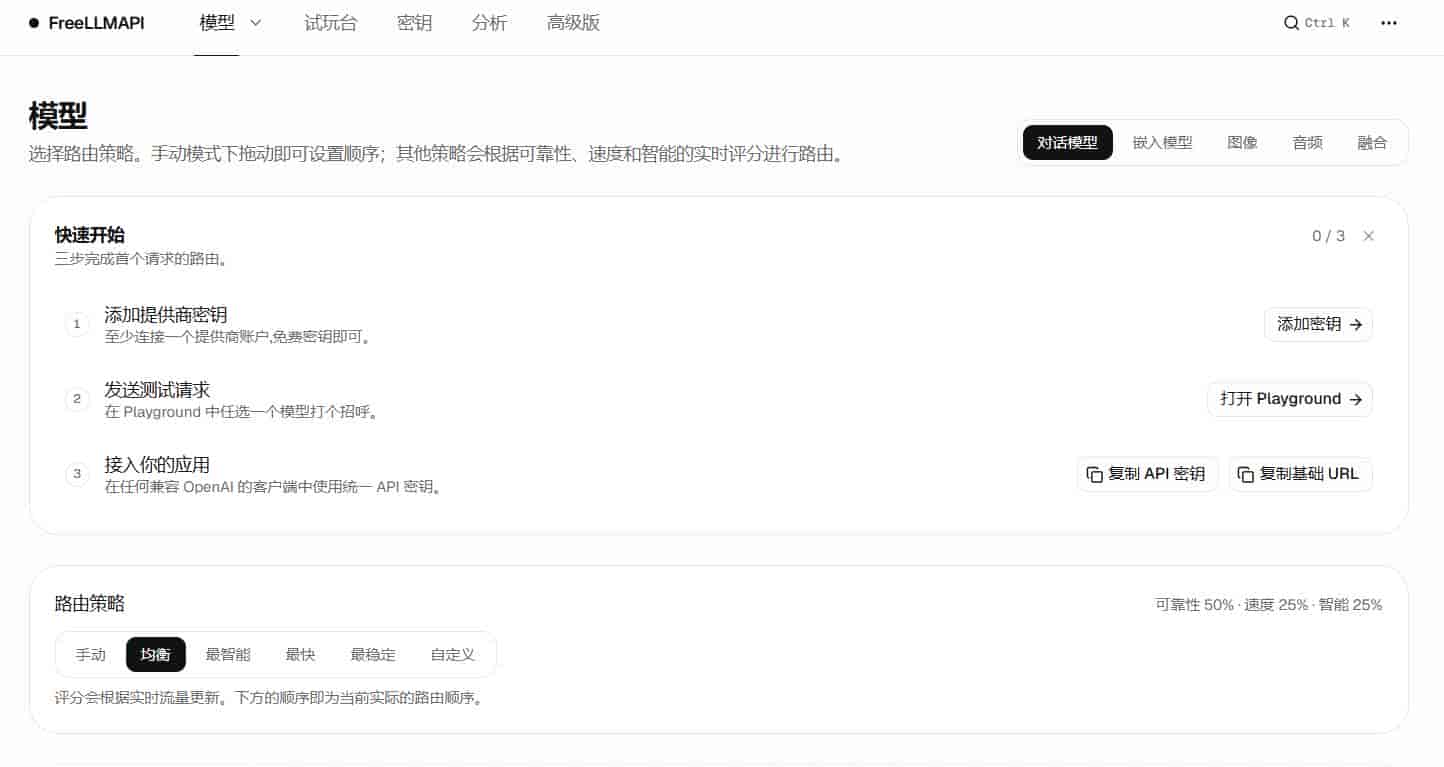1444x767 pixels.
Task: Switch to 嵌入模型 tab
Action: [1163, 142]
